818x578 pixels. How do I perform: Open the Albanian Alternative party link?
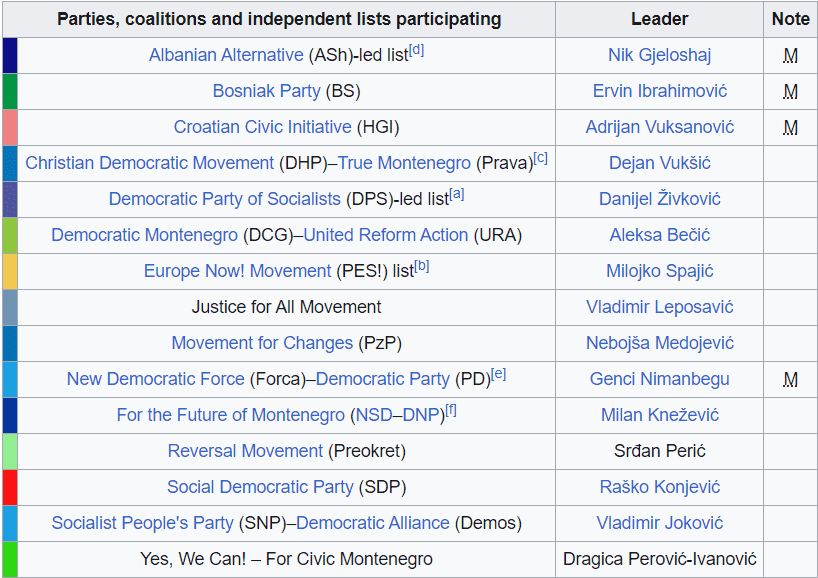click(x=226, y=55)
